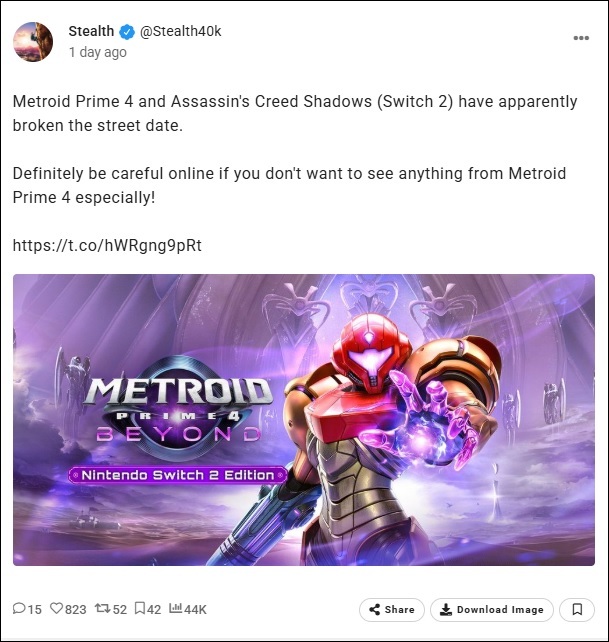Open the @Stealth40k handle profile

(181, 31)
